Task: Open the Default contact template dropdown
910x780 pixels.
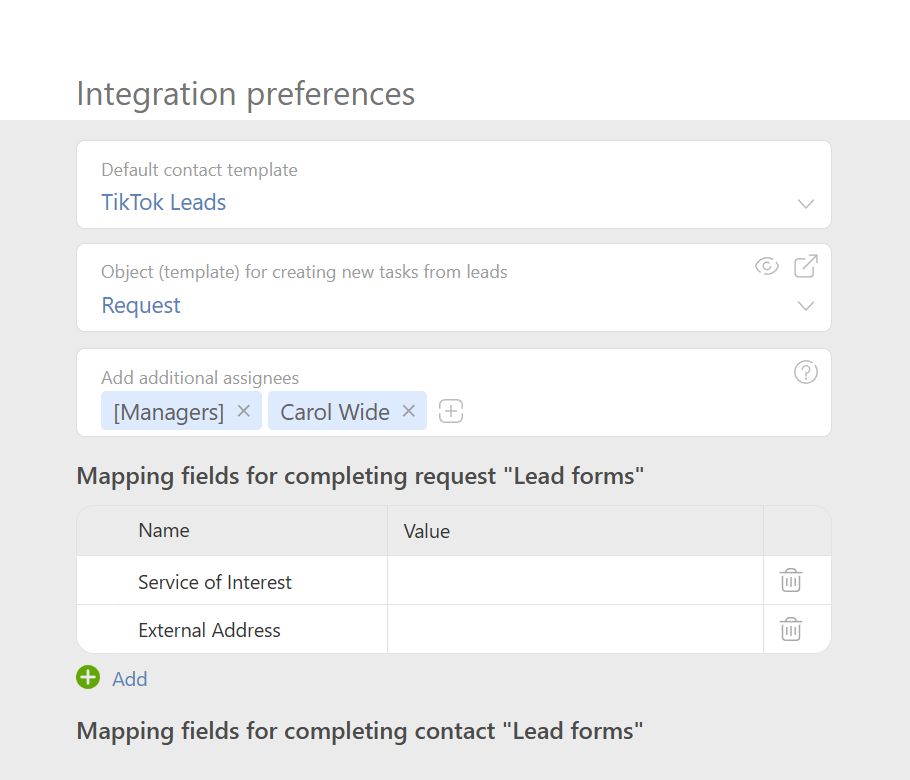Action: coord(806,203)
